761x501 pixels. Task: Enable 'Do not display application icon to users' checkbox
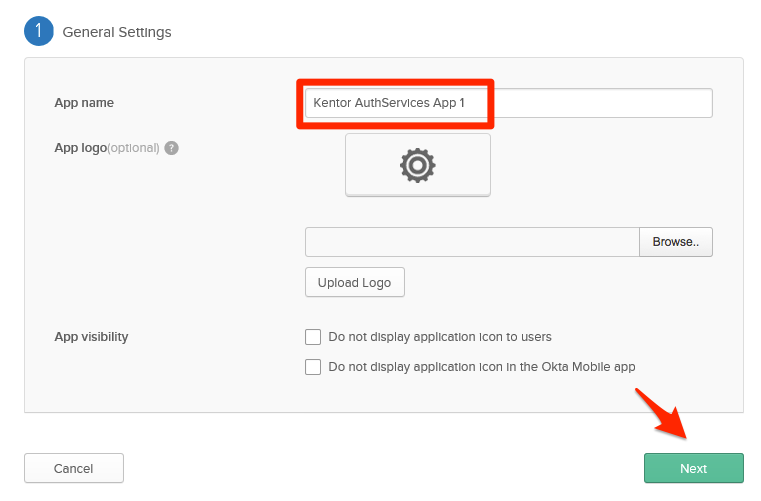[313, 337]
